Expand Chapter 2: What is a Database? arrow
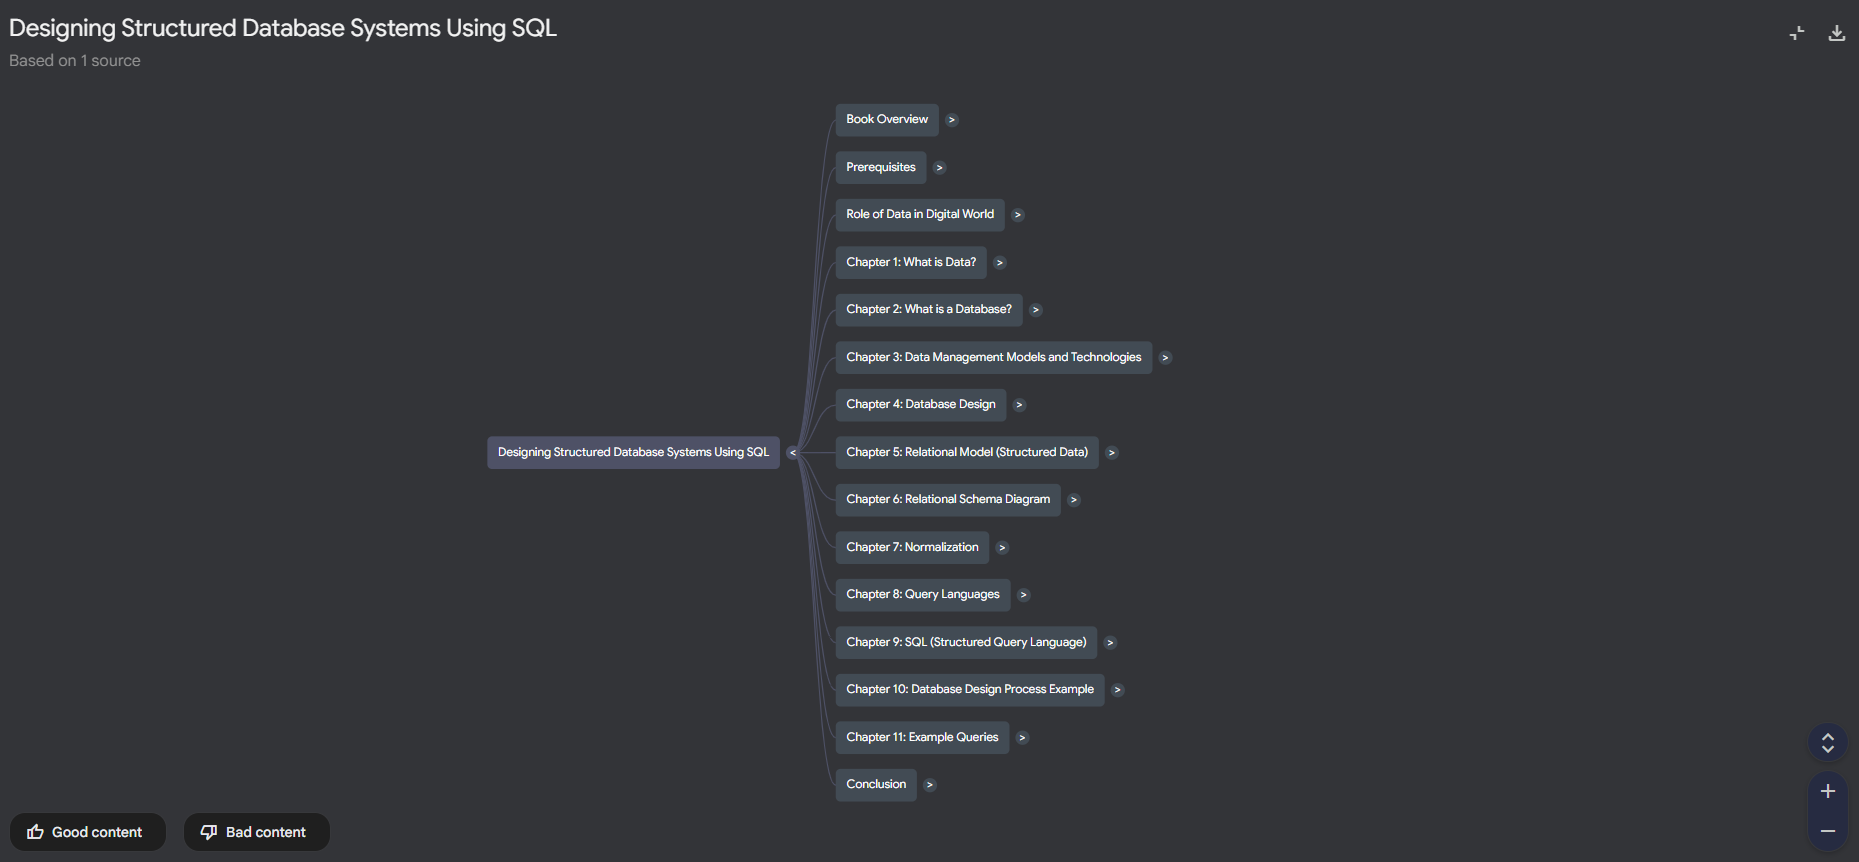This screenshot has height=862, width=1859. pyautogui.click(x=1036, y=310)
